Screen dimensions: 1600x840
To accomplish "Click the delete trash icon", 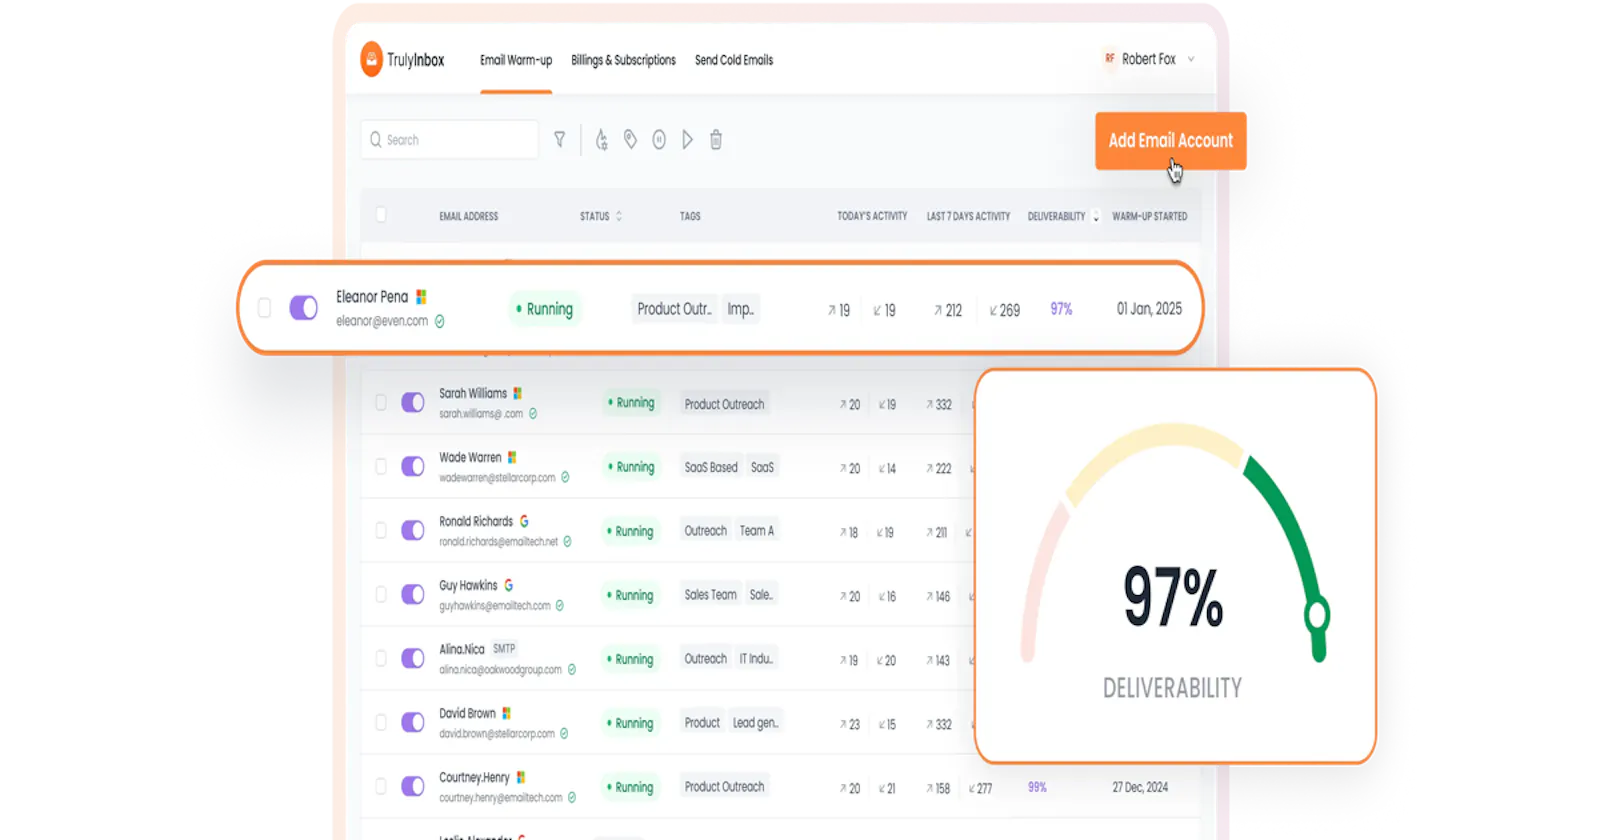I will [x=716, y=140].
